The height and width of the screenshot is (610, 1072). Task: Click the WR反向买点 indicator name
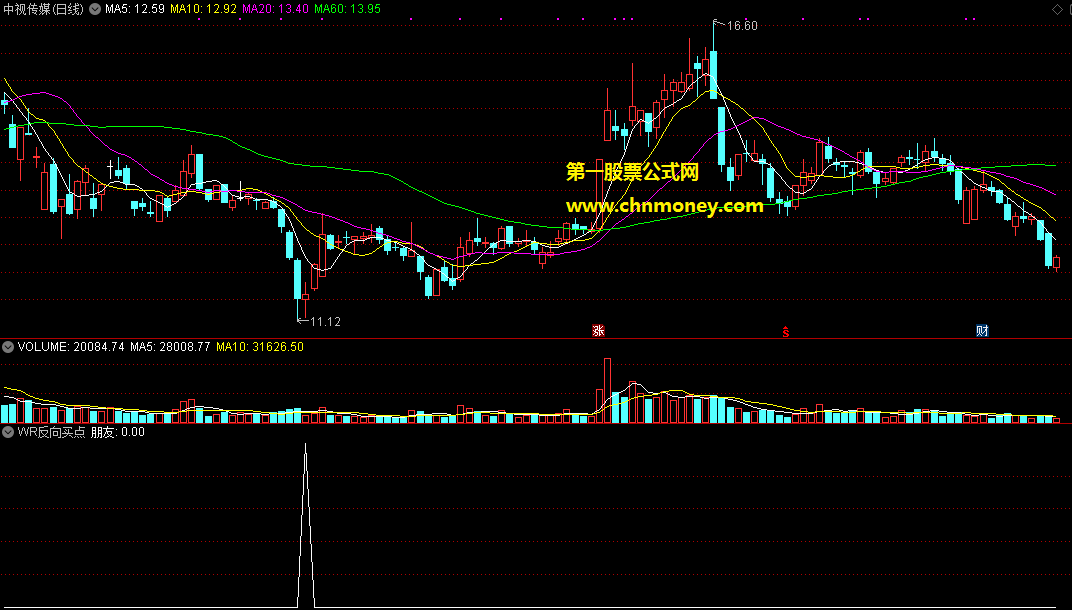point(51,432)
